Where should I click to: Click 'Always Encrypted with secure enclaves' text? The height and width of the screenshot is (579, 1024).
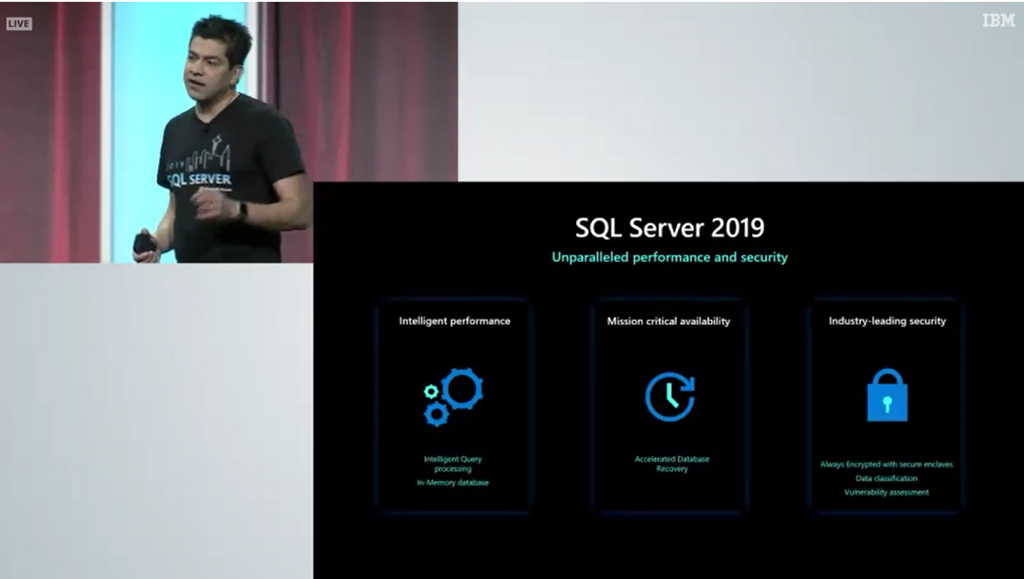click(886, 465)
